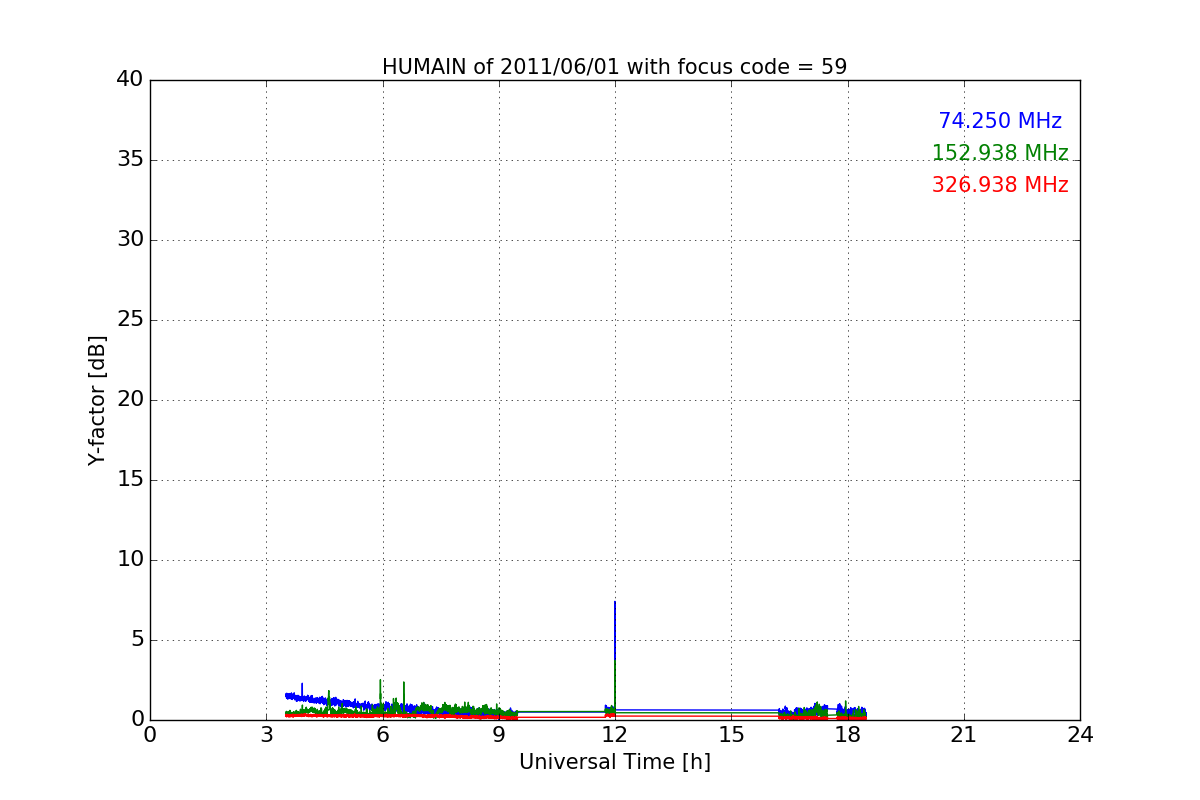
Task: Click y-axis tick label '35'
Action: tap(130, 160)
